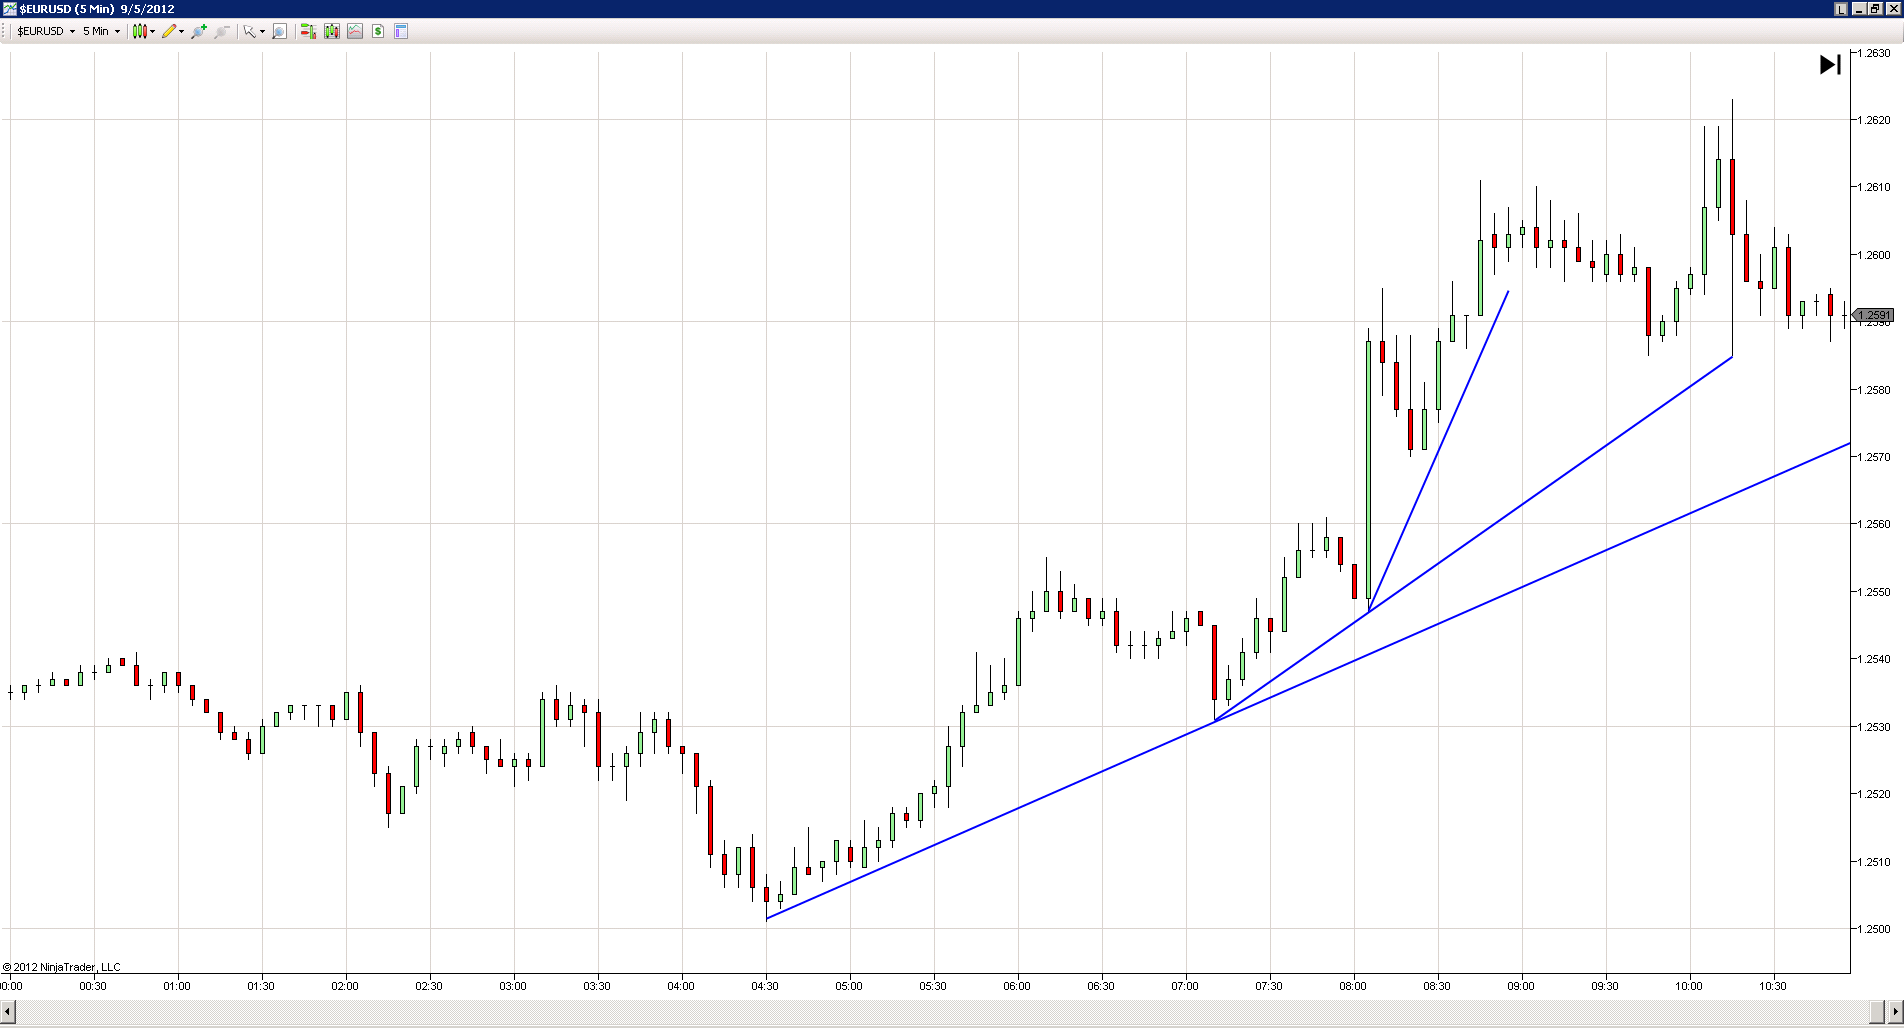Click the 07:30 time axis label
The width and height of the screenshot is (1904, 1028).
[x=1269, y=986]
